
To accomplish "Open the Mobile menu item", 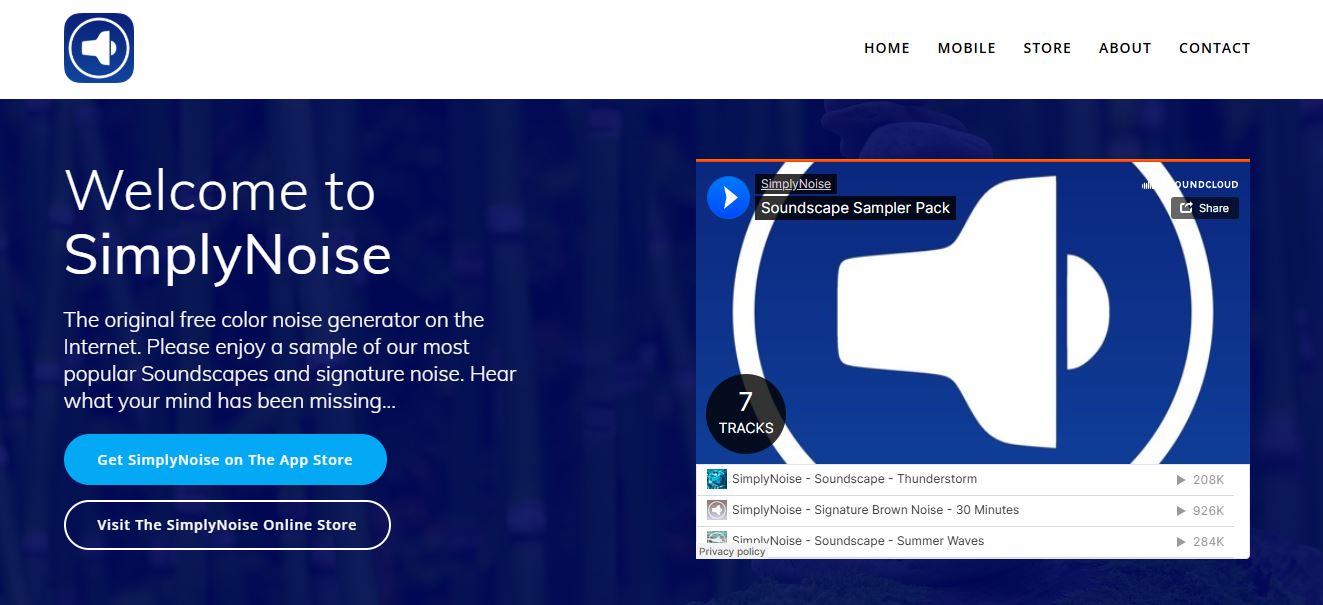I will pyautogui.click(x=967, y=48).
